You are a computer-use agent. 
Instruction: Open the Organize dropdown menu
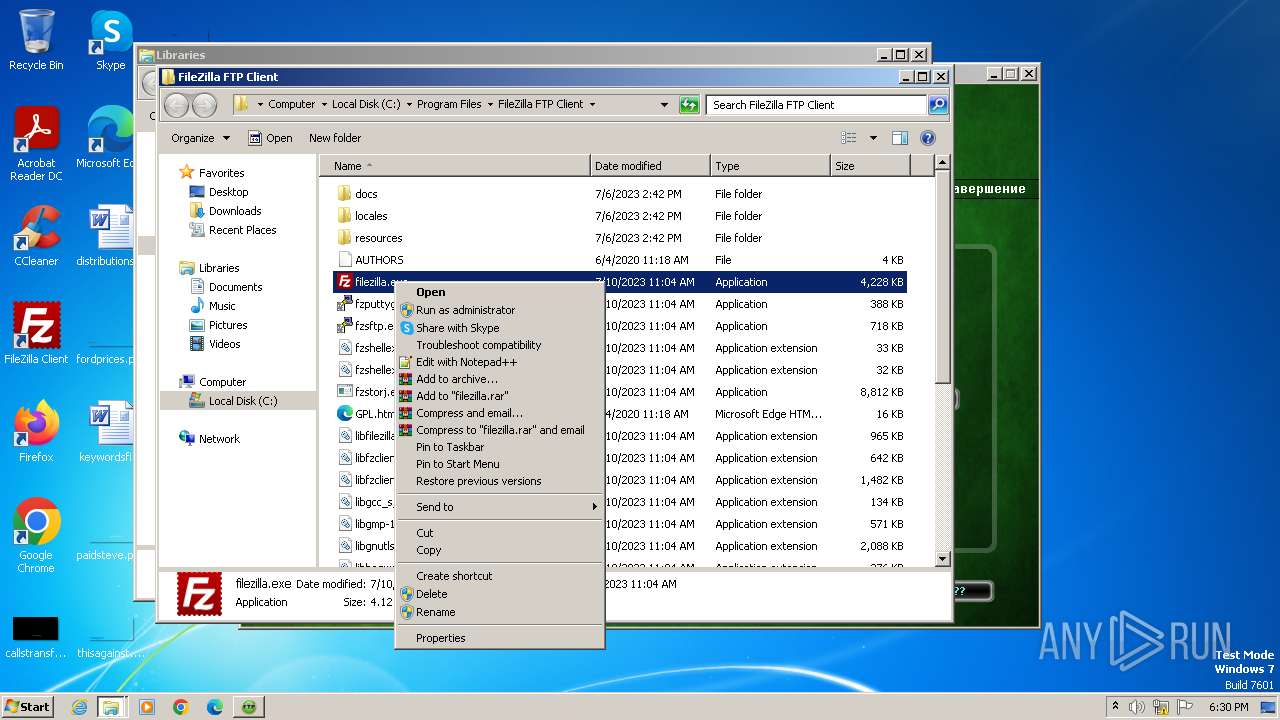coord(200,138)
